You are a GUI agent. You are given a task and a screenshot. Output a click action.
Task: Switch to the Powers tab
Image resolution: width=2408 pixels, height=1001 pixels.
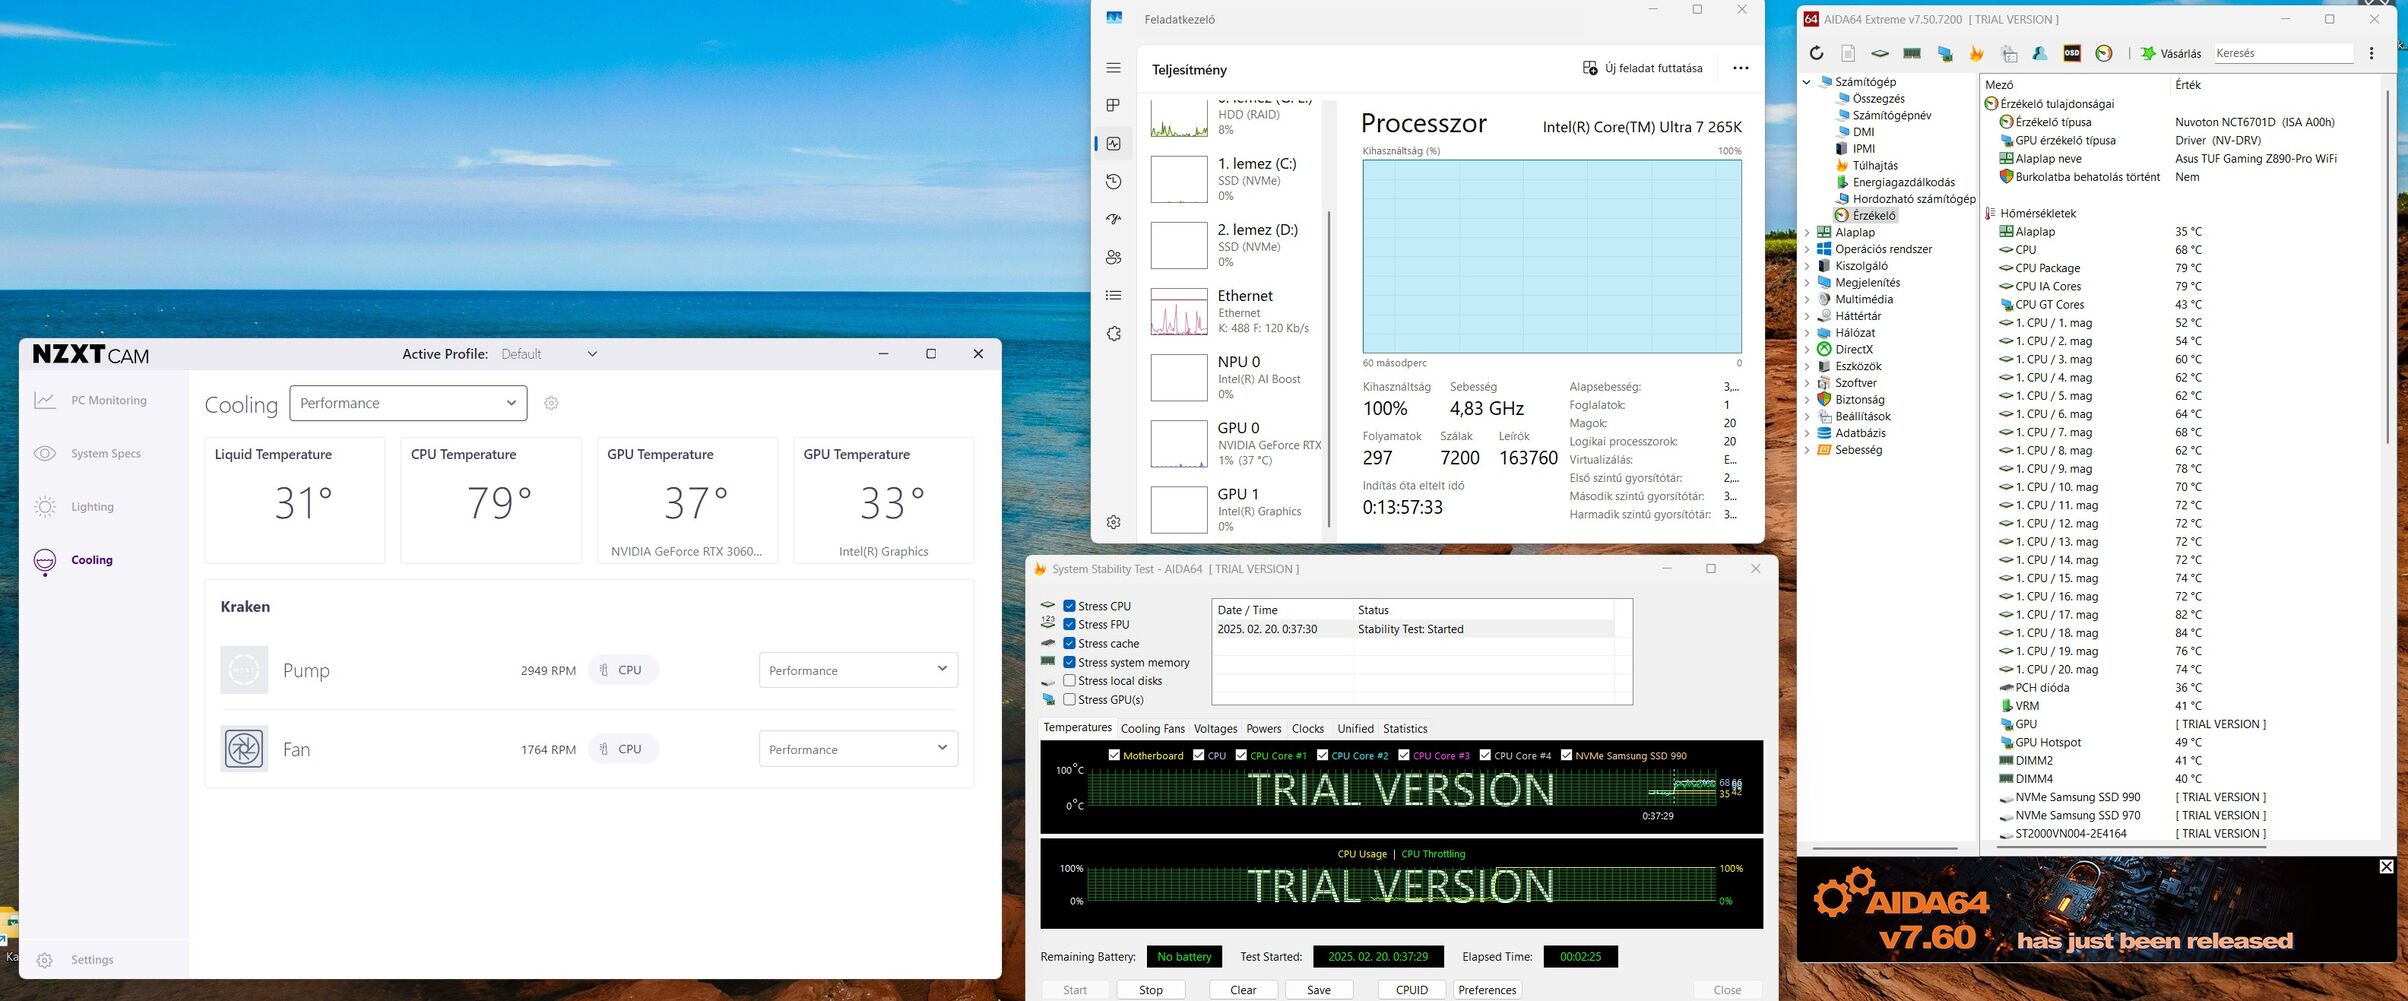pyautogui.click(x=1264, y=729)
